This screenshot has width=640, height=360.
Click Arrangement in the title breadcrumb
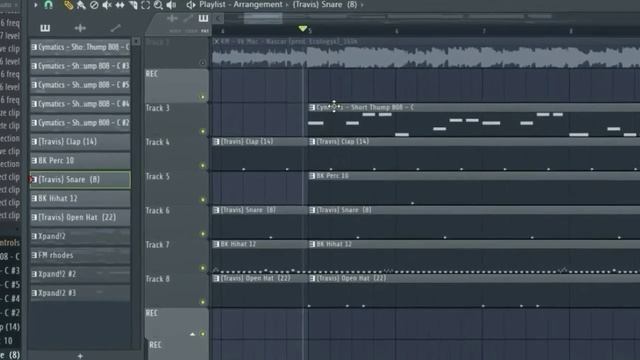[258, 5]
